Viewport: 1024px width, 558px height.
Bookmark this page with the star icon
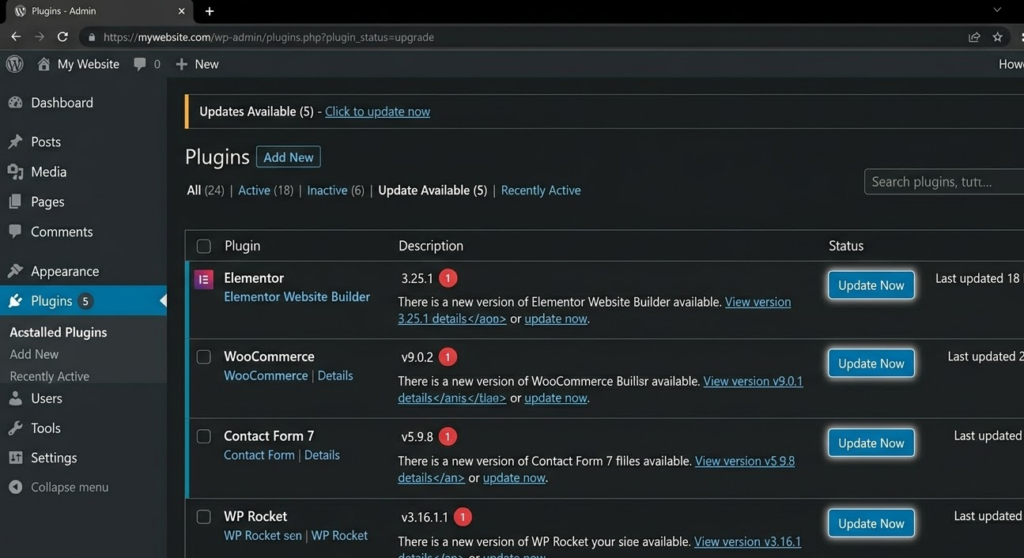coord(997,37)
